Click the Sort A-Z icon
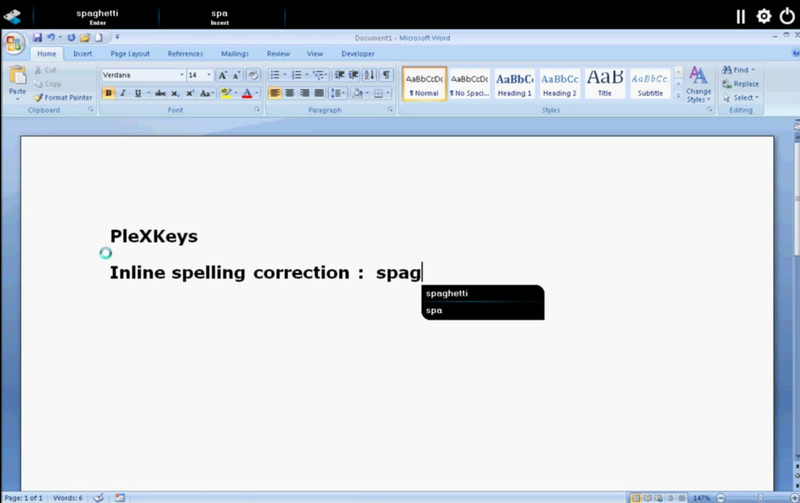 (x=370, y=75)
